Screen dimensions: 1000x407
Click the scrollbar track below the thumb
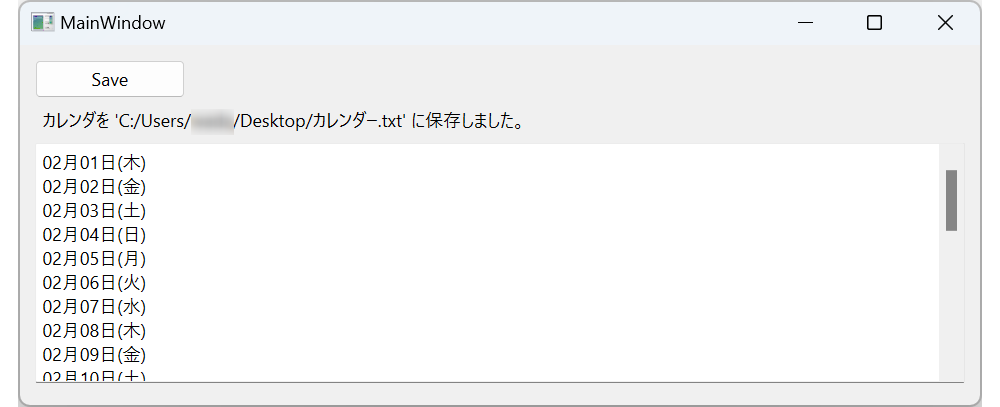951,310
